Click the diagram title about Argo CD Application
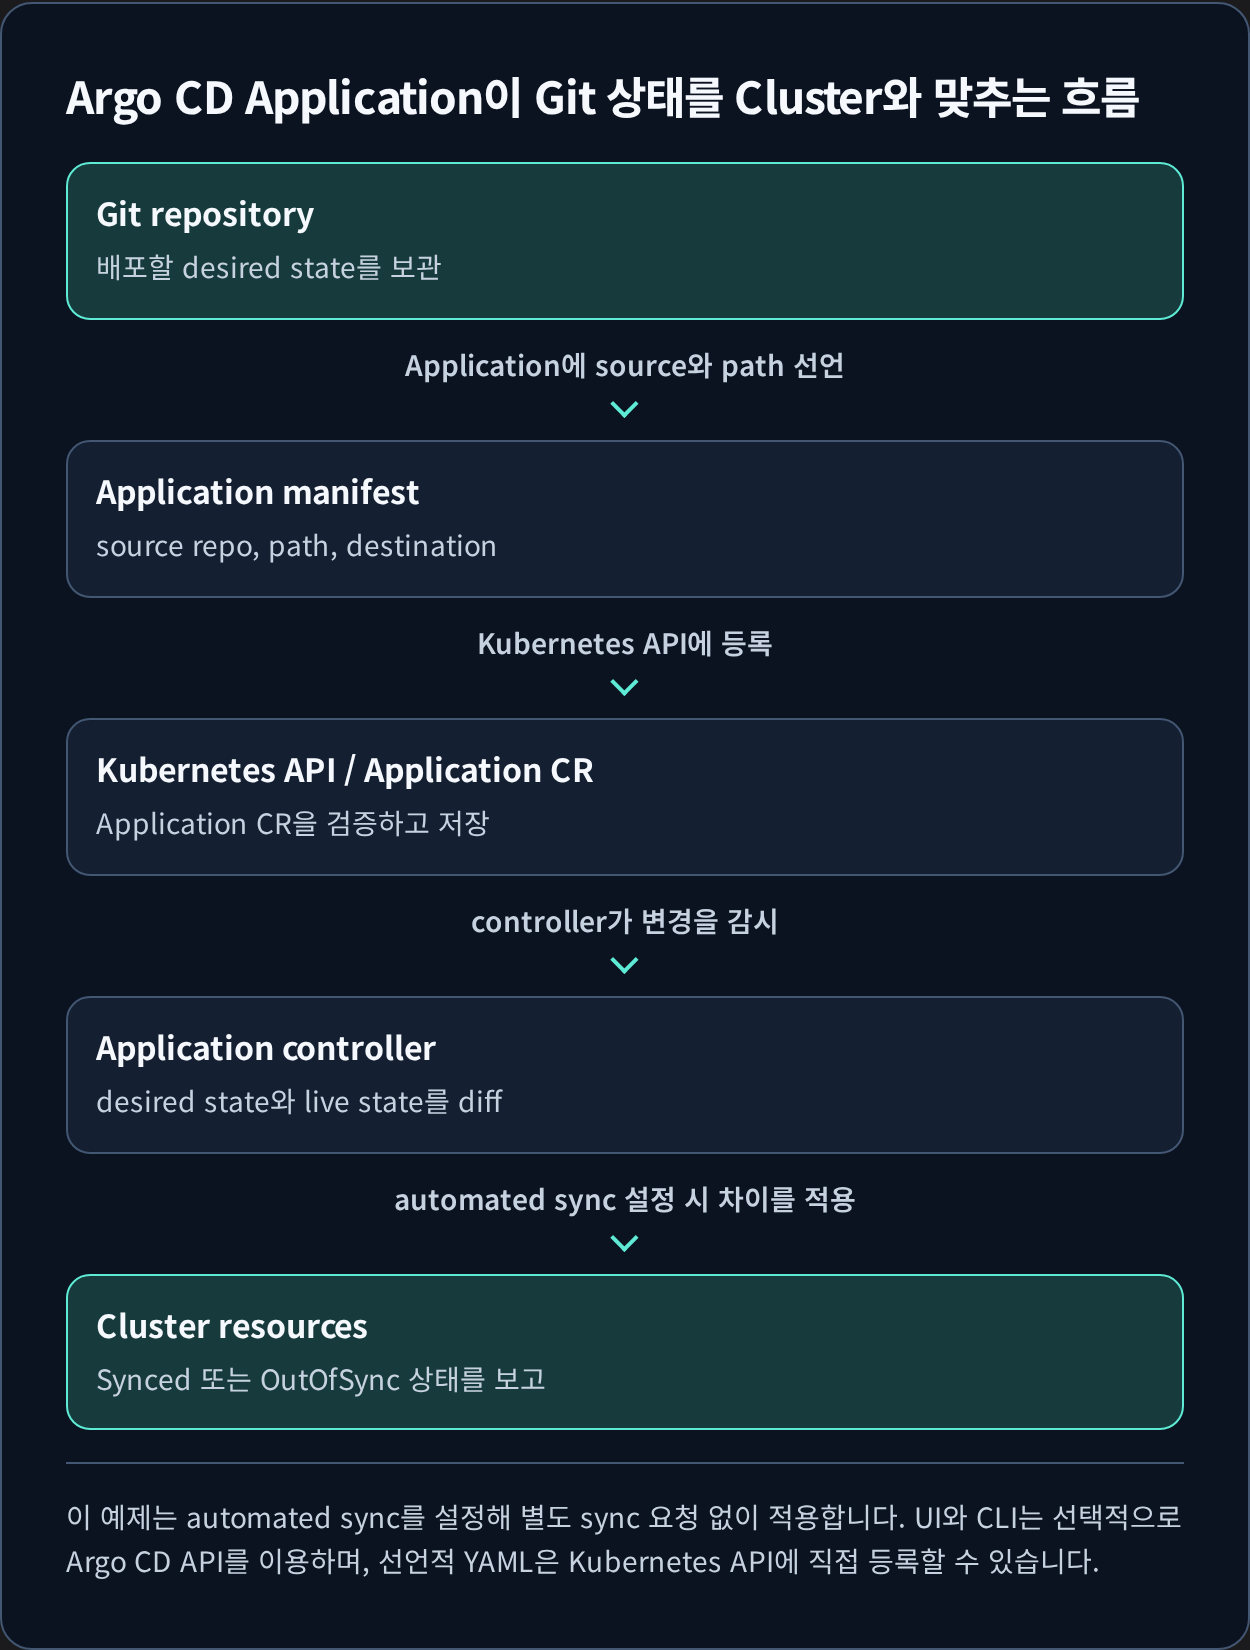Image resolution: width=1250 pixels, height=1650 pixels. click(x=602, y=98)
